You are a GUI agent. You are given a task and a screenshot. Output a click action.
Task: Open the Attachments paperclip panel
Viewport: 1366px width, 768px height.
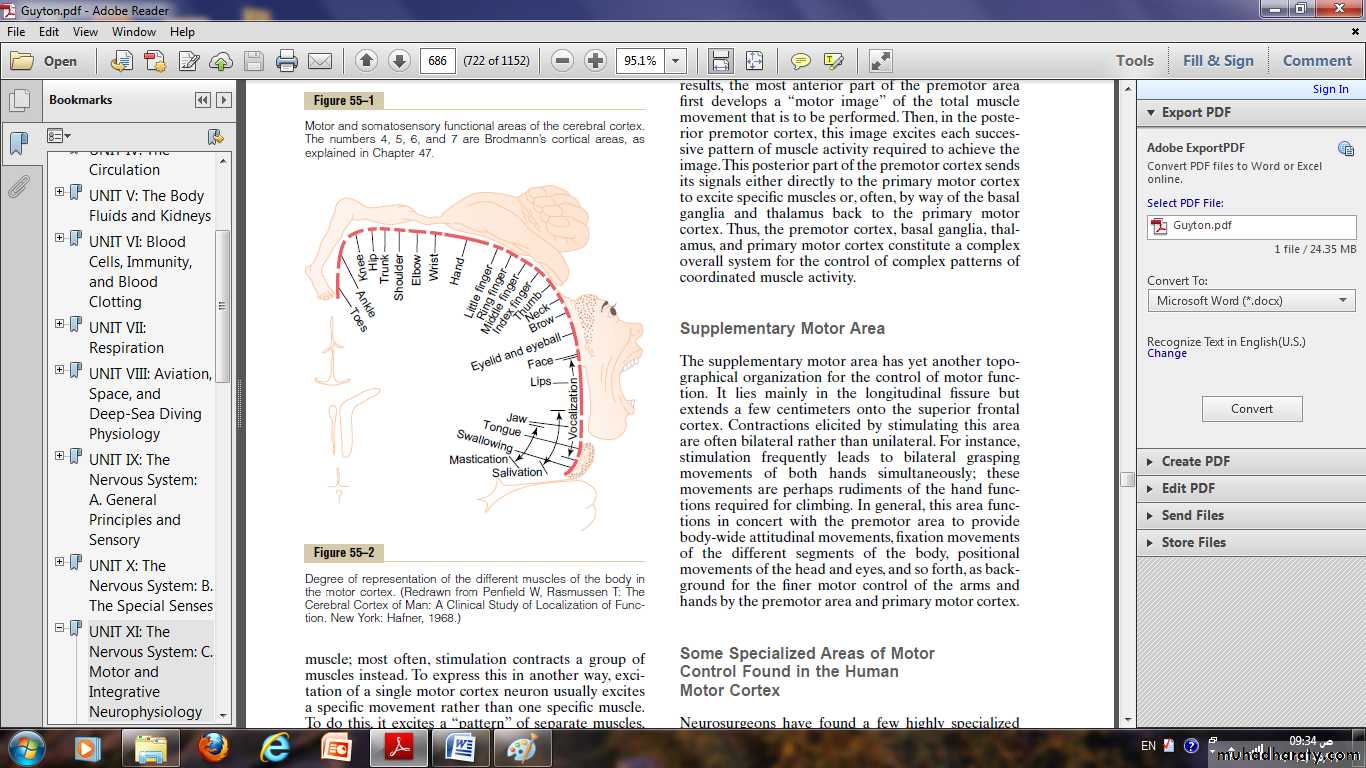click(18, 187)
